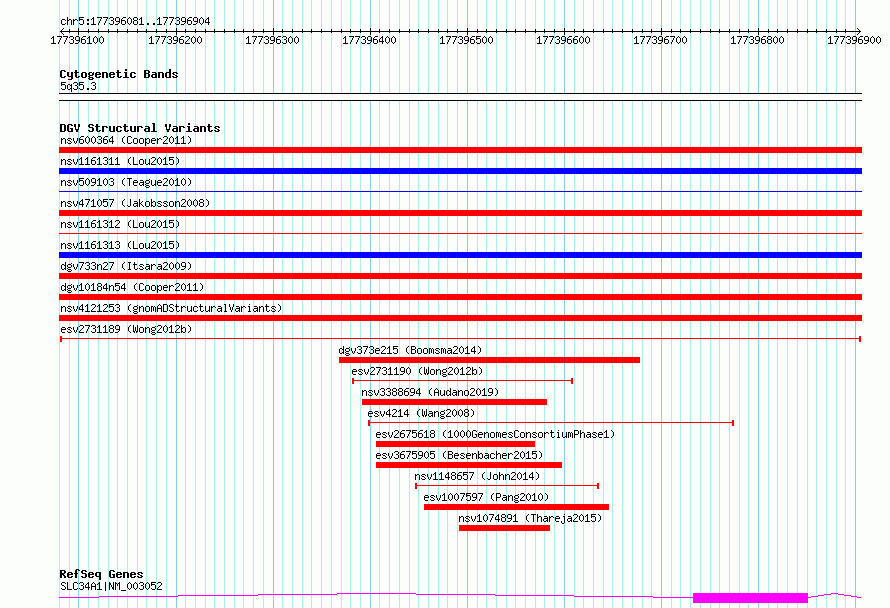Click ruler position 177396300
The height and width of the screenshot is (608, 890).
tap(272, 40)
